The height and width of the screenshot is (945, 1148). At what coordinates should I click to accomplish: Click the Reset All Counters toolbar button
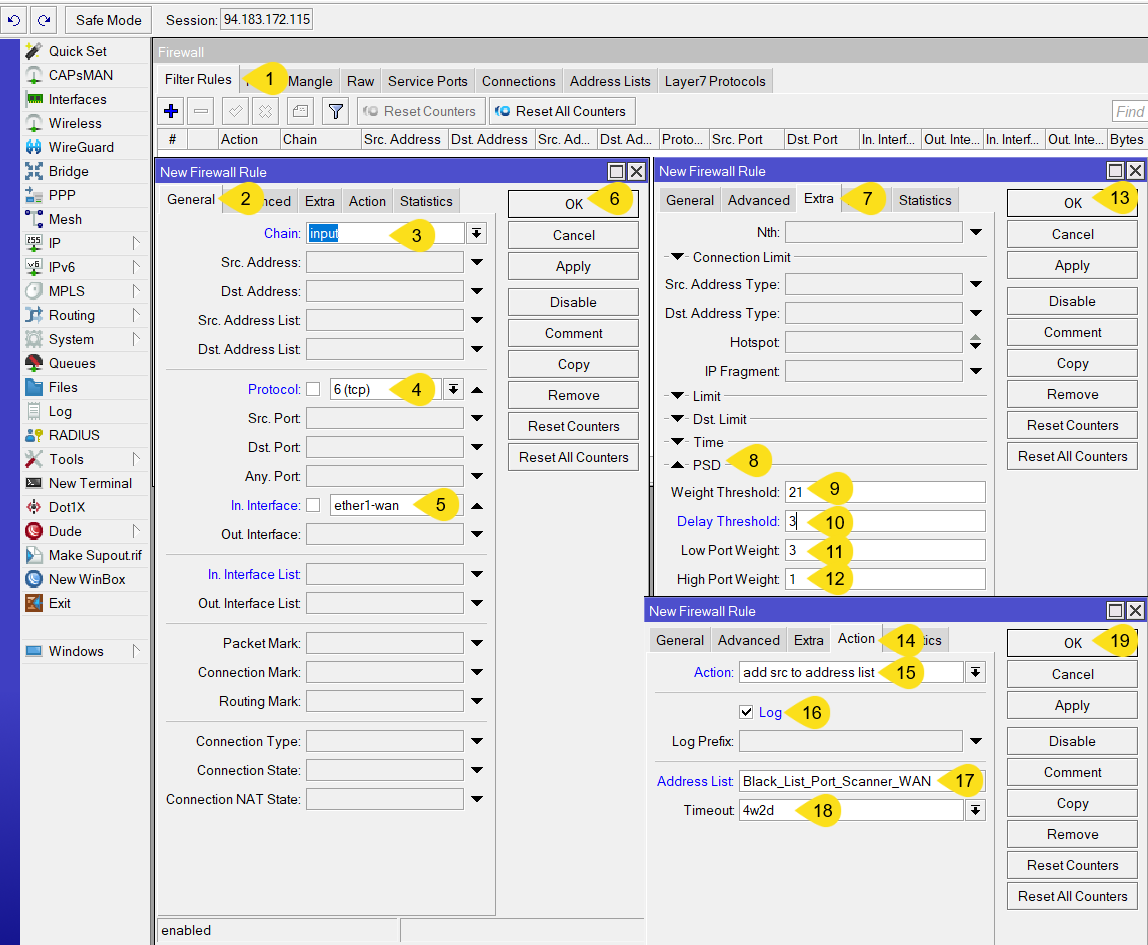click(561, 111)
